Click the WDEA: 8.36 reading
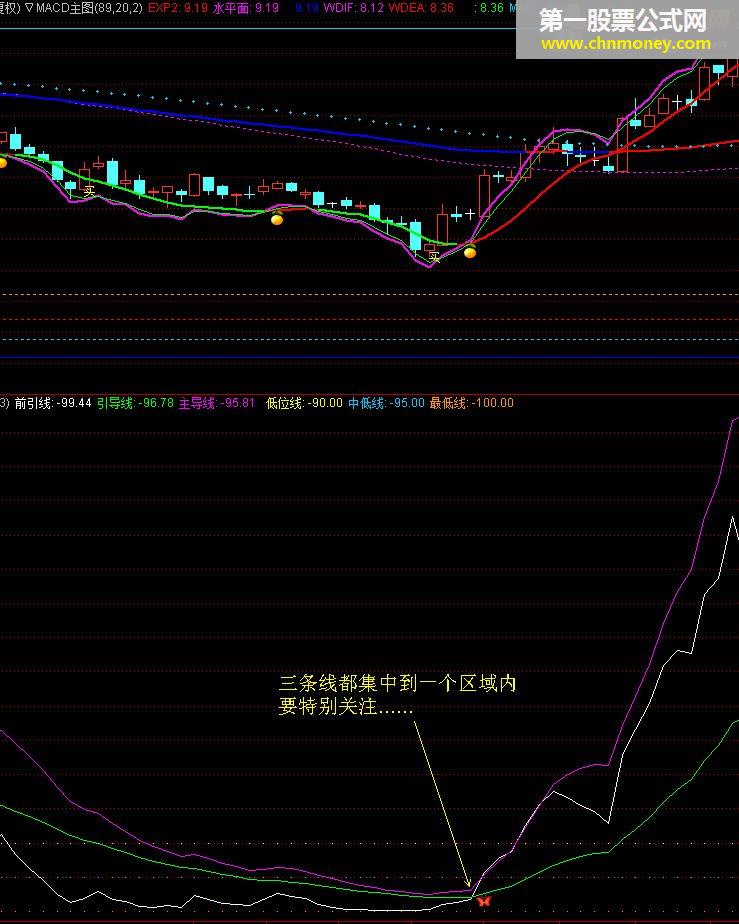 (421, 8)
